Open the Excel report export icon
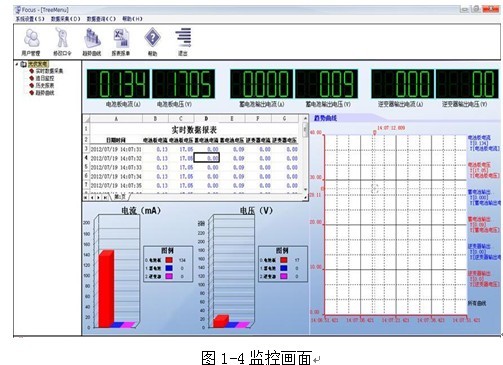Image resolution: width=503 pixels, height=365 pixels. pos(121,42)
